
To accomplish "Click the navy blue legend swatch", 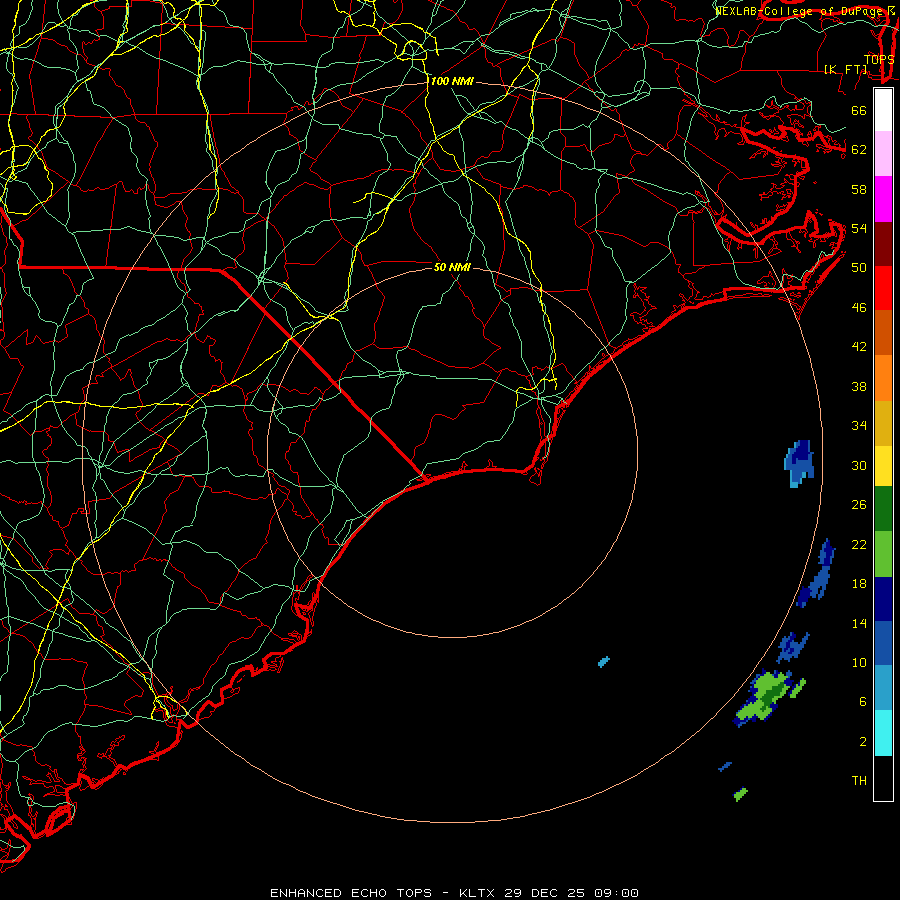I will [883, 599].
